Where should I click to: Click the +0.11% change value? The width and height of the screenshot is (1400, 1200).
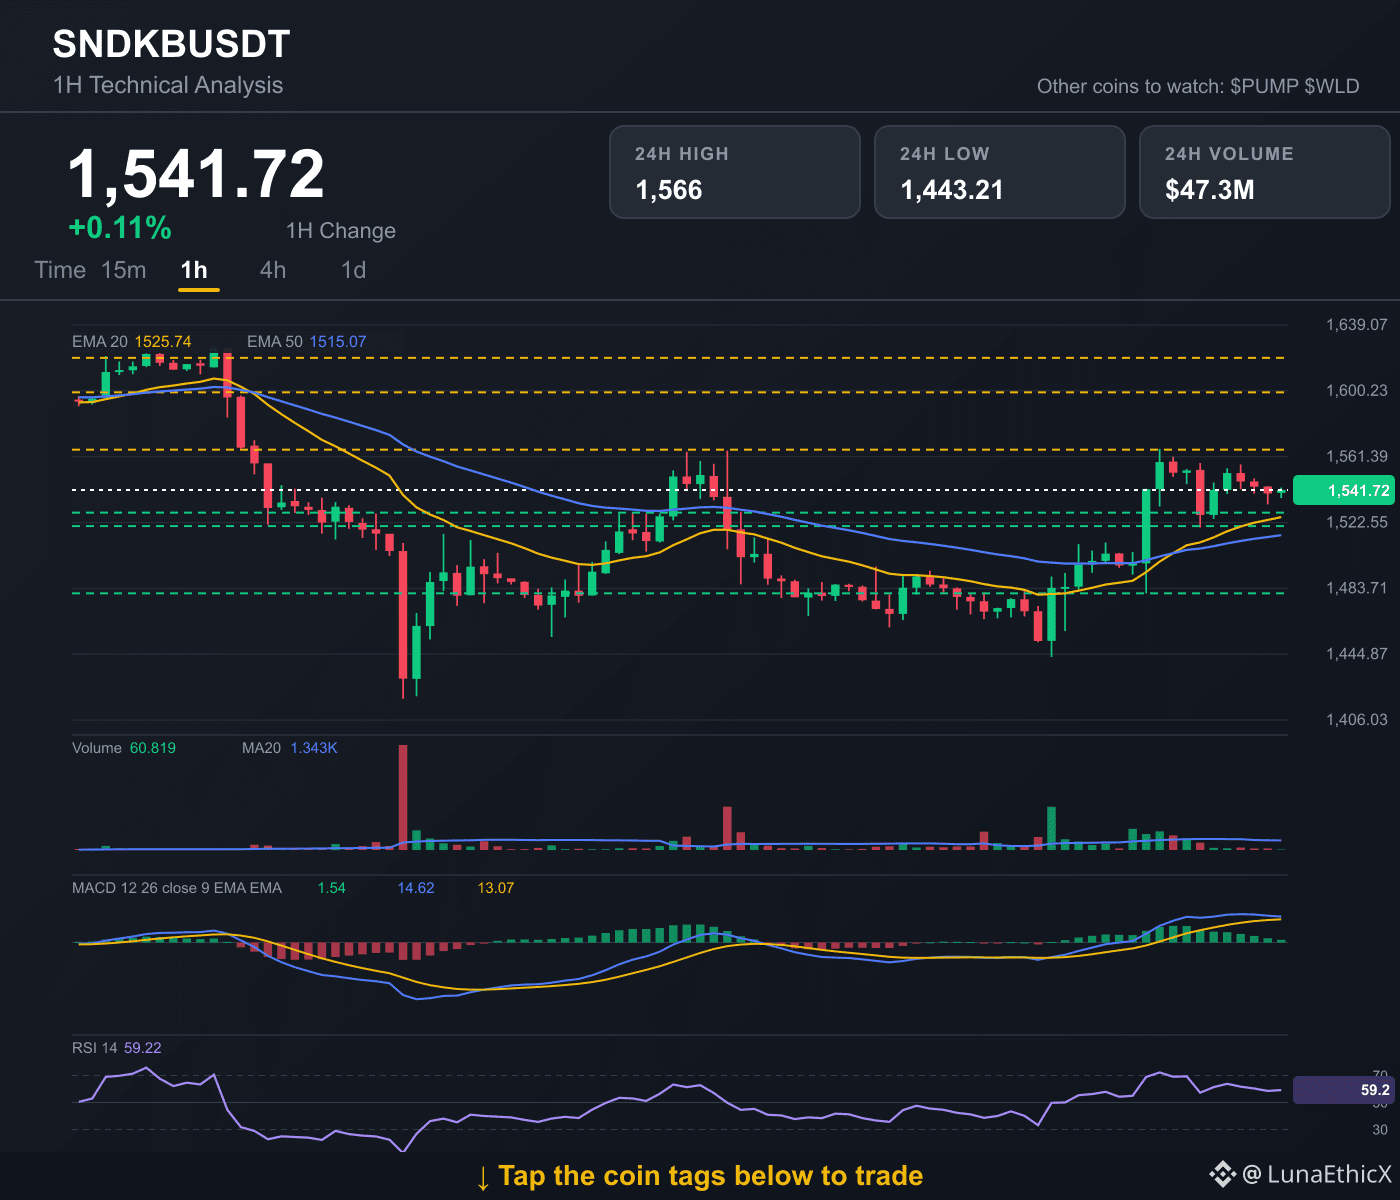(x=120, y=228)
